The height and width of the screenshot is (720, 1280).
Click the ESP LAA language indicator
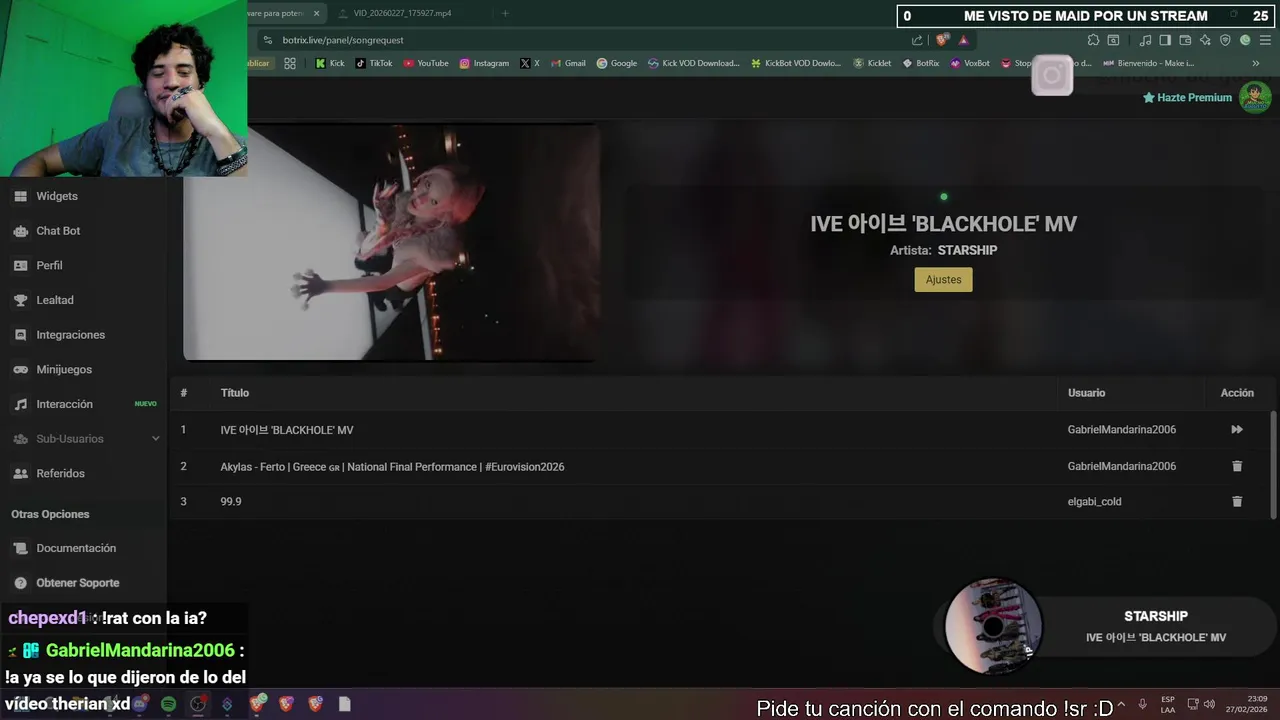1168,704
